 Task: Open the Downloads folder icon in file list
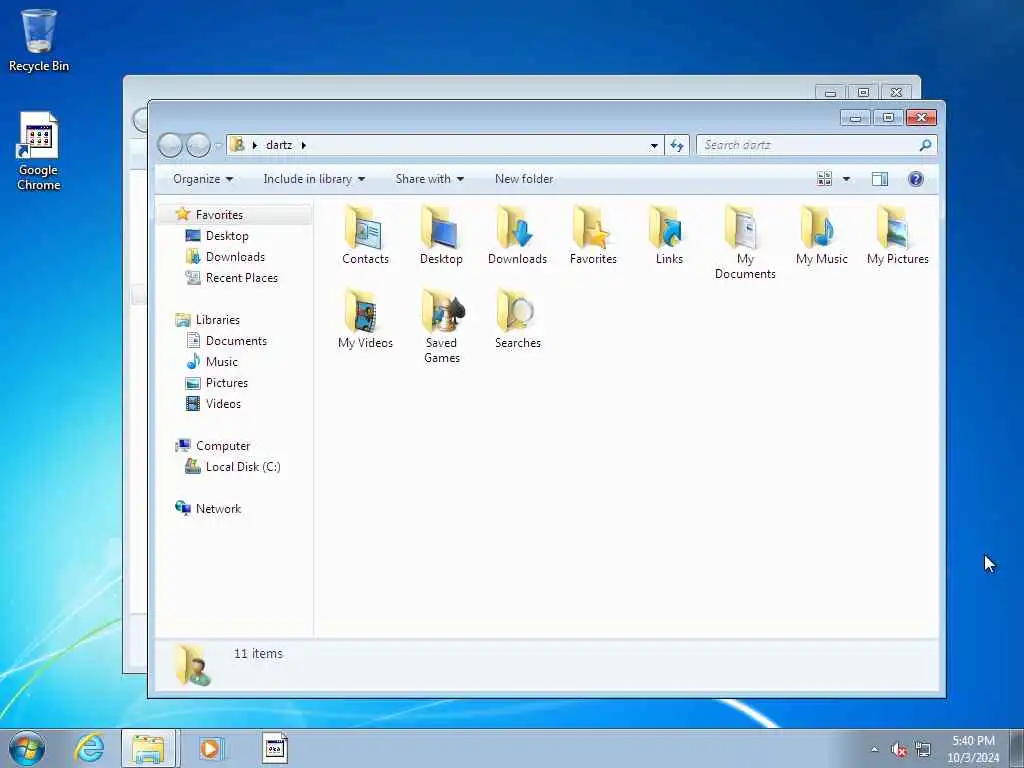point(517,235)
